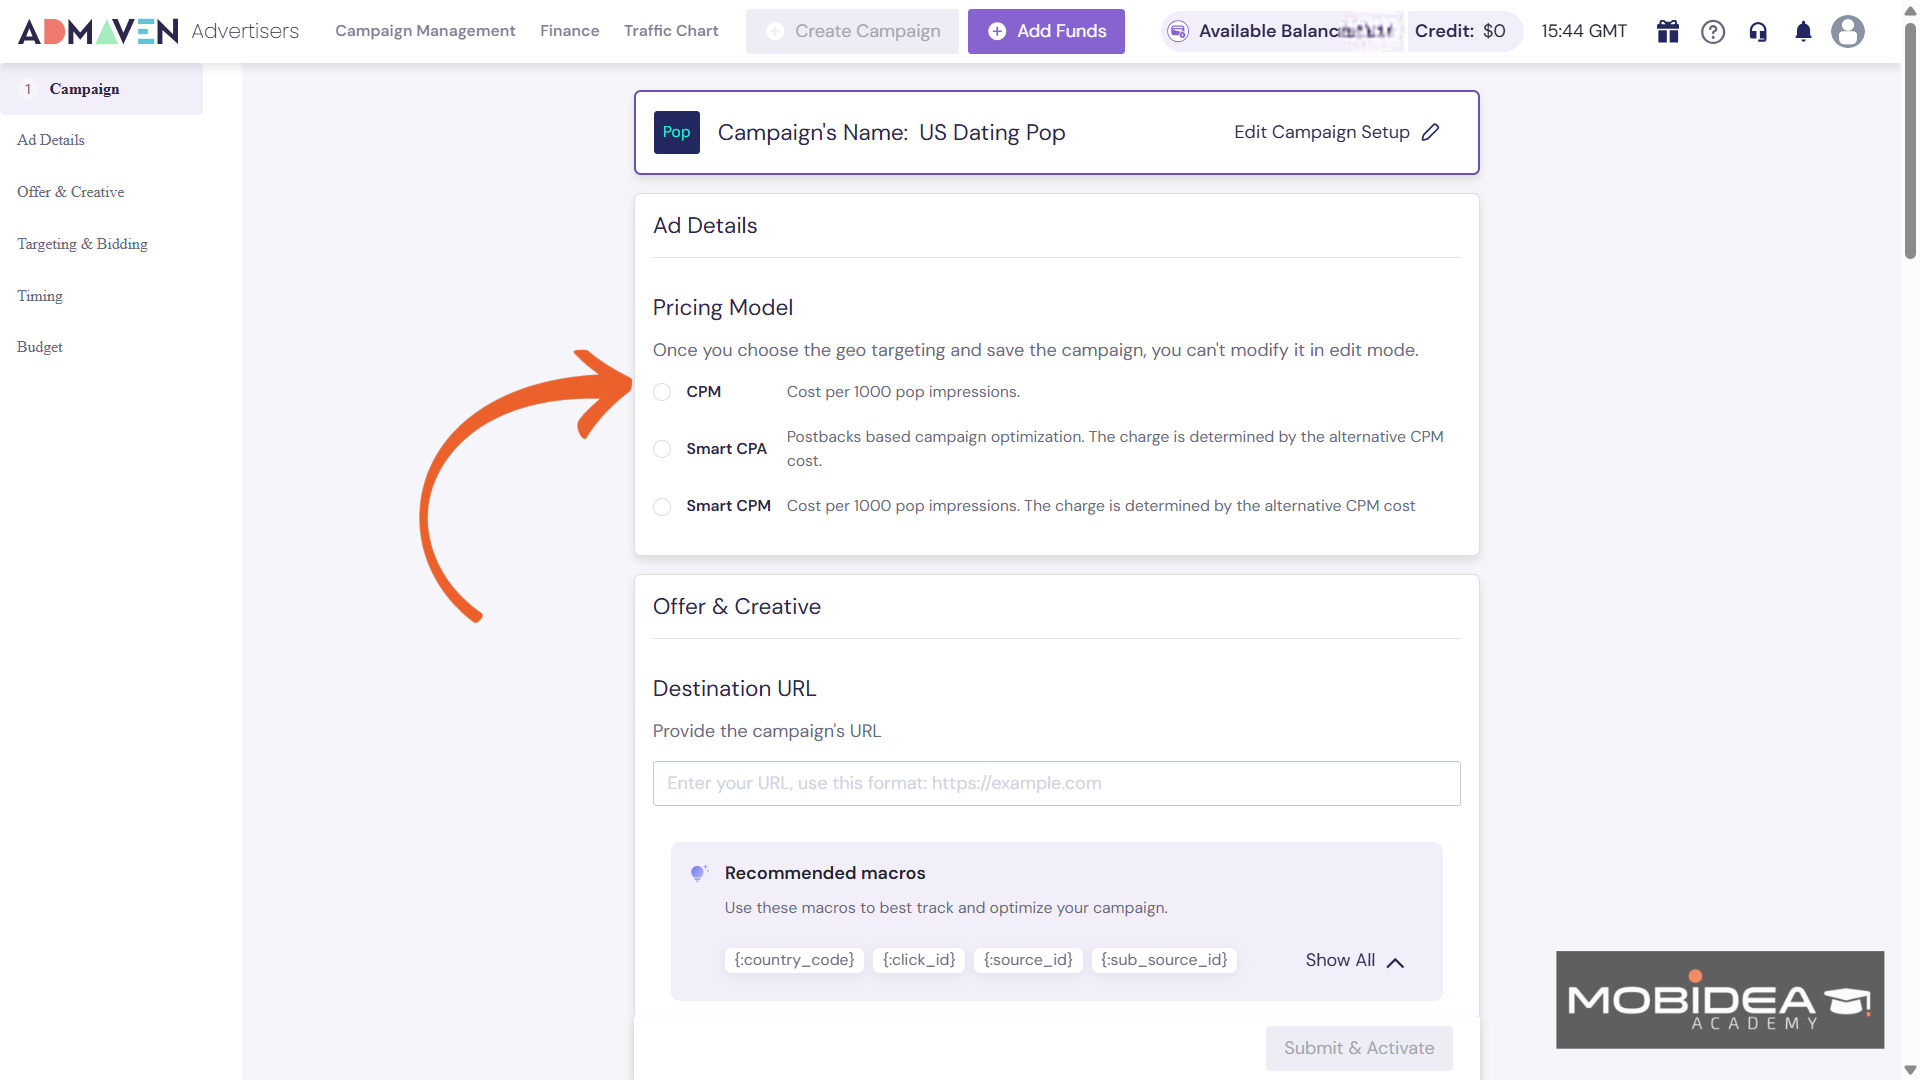Click the Pop campaign type badge
Screen dimensions: 1920x1080
[677, 132]
